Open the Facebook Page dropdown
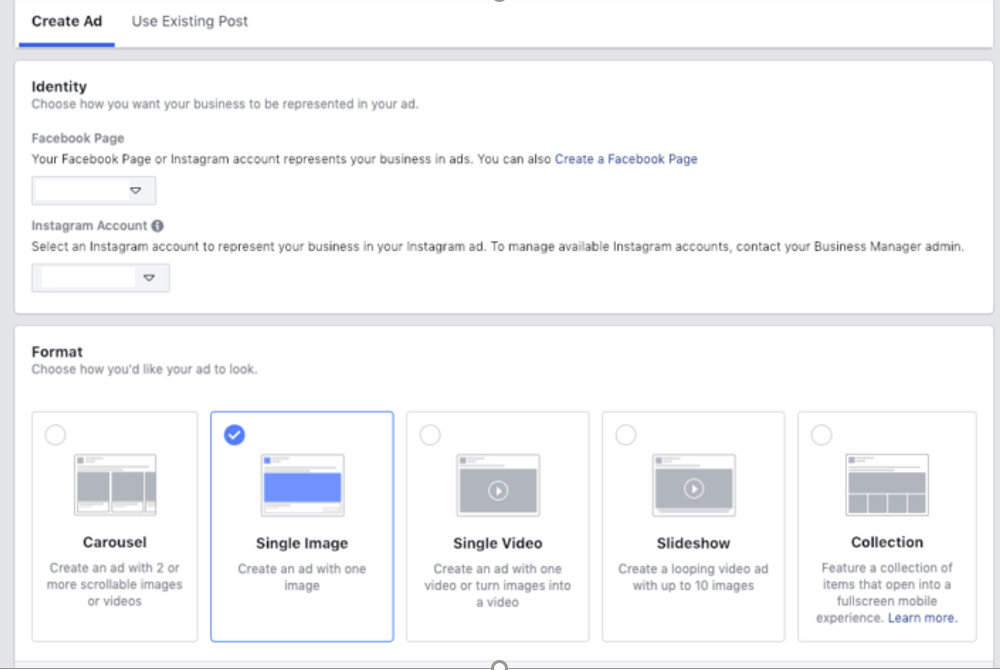The image size is (1000, 670). pos(93,190)
